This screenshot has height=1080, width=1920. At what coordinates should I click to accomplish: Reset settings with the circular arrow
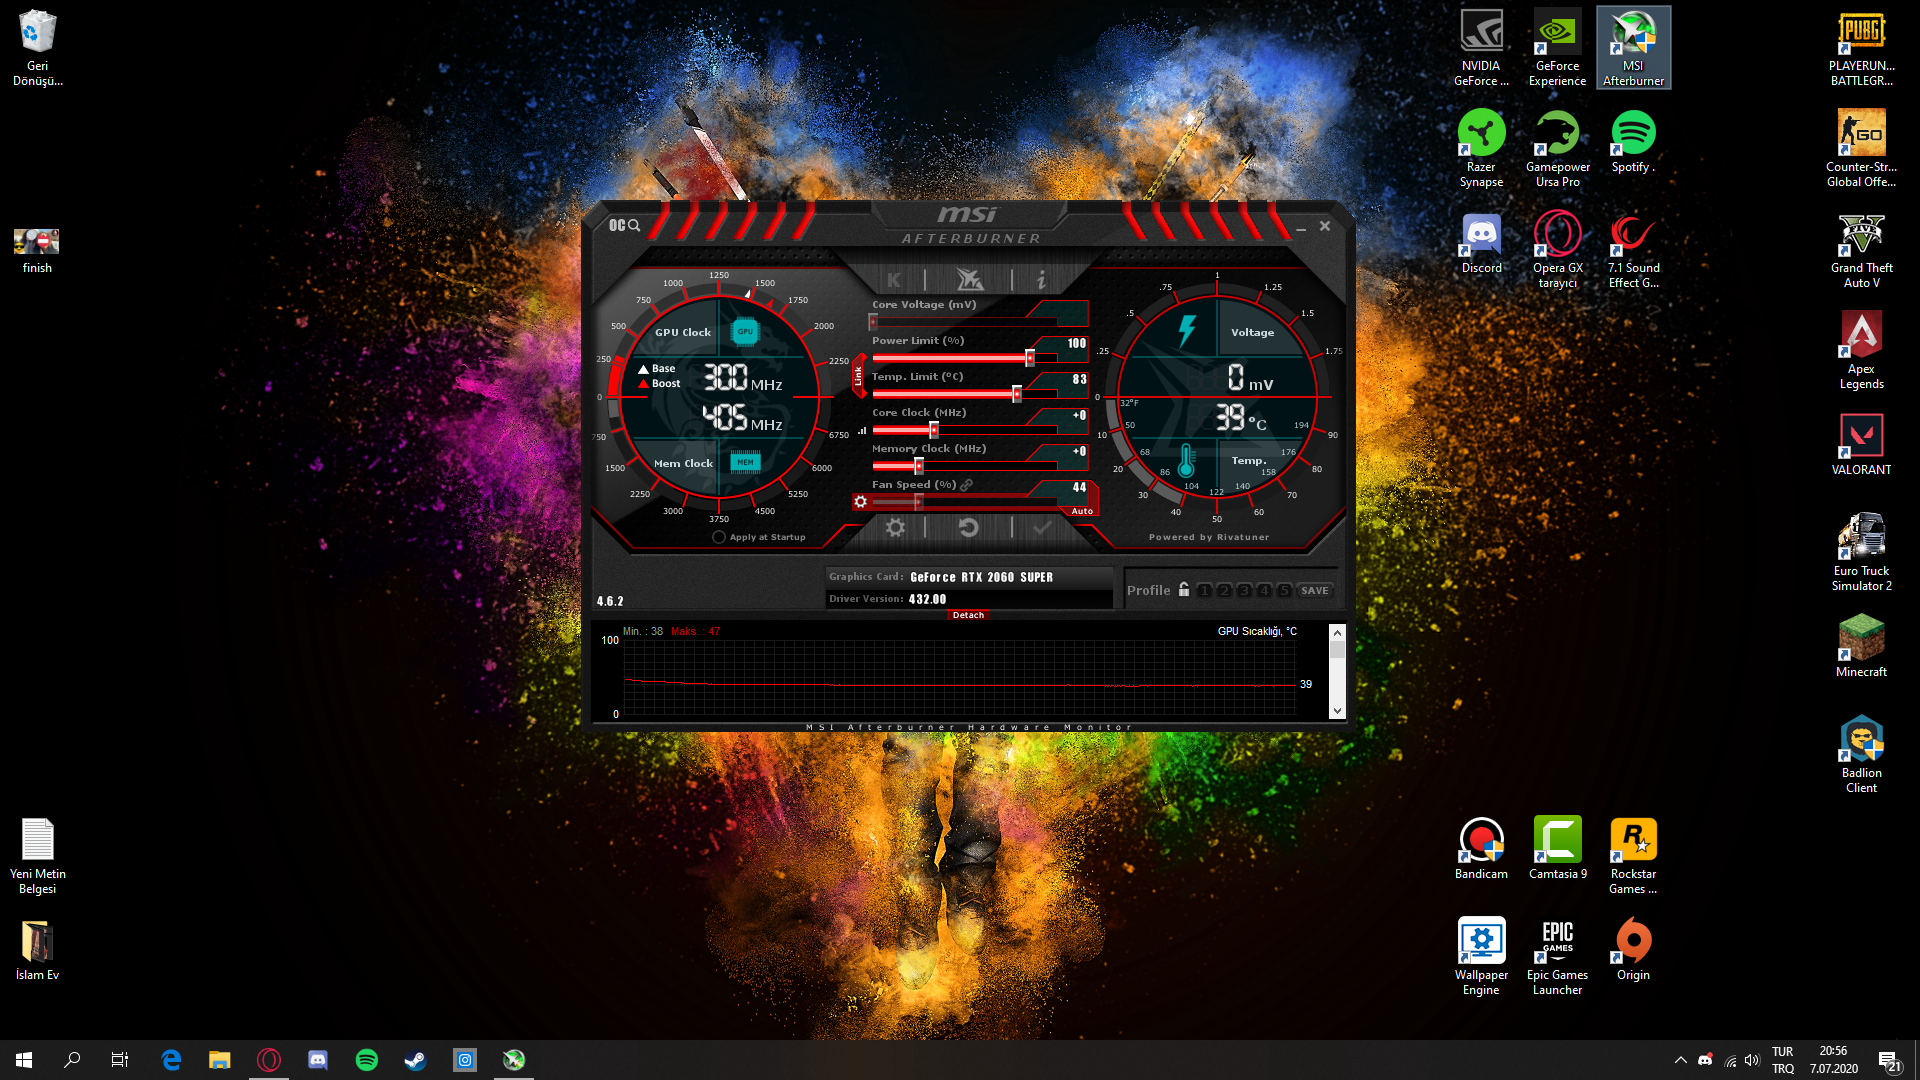point(968,527)
